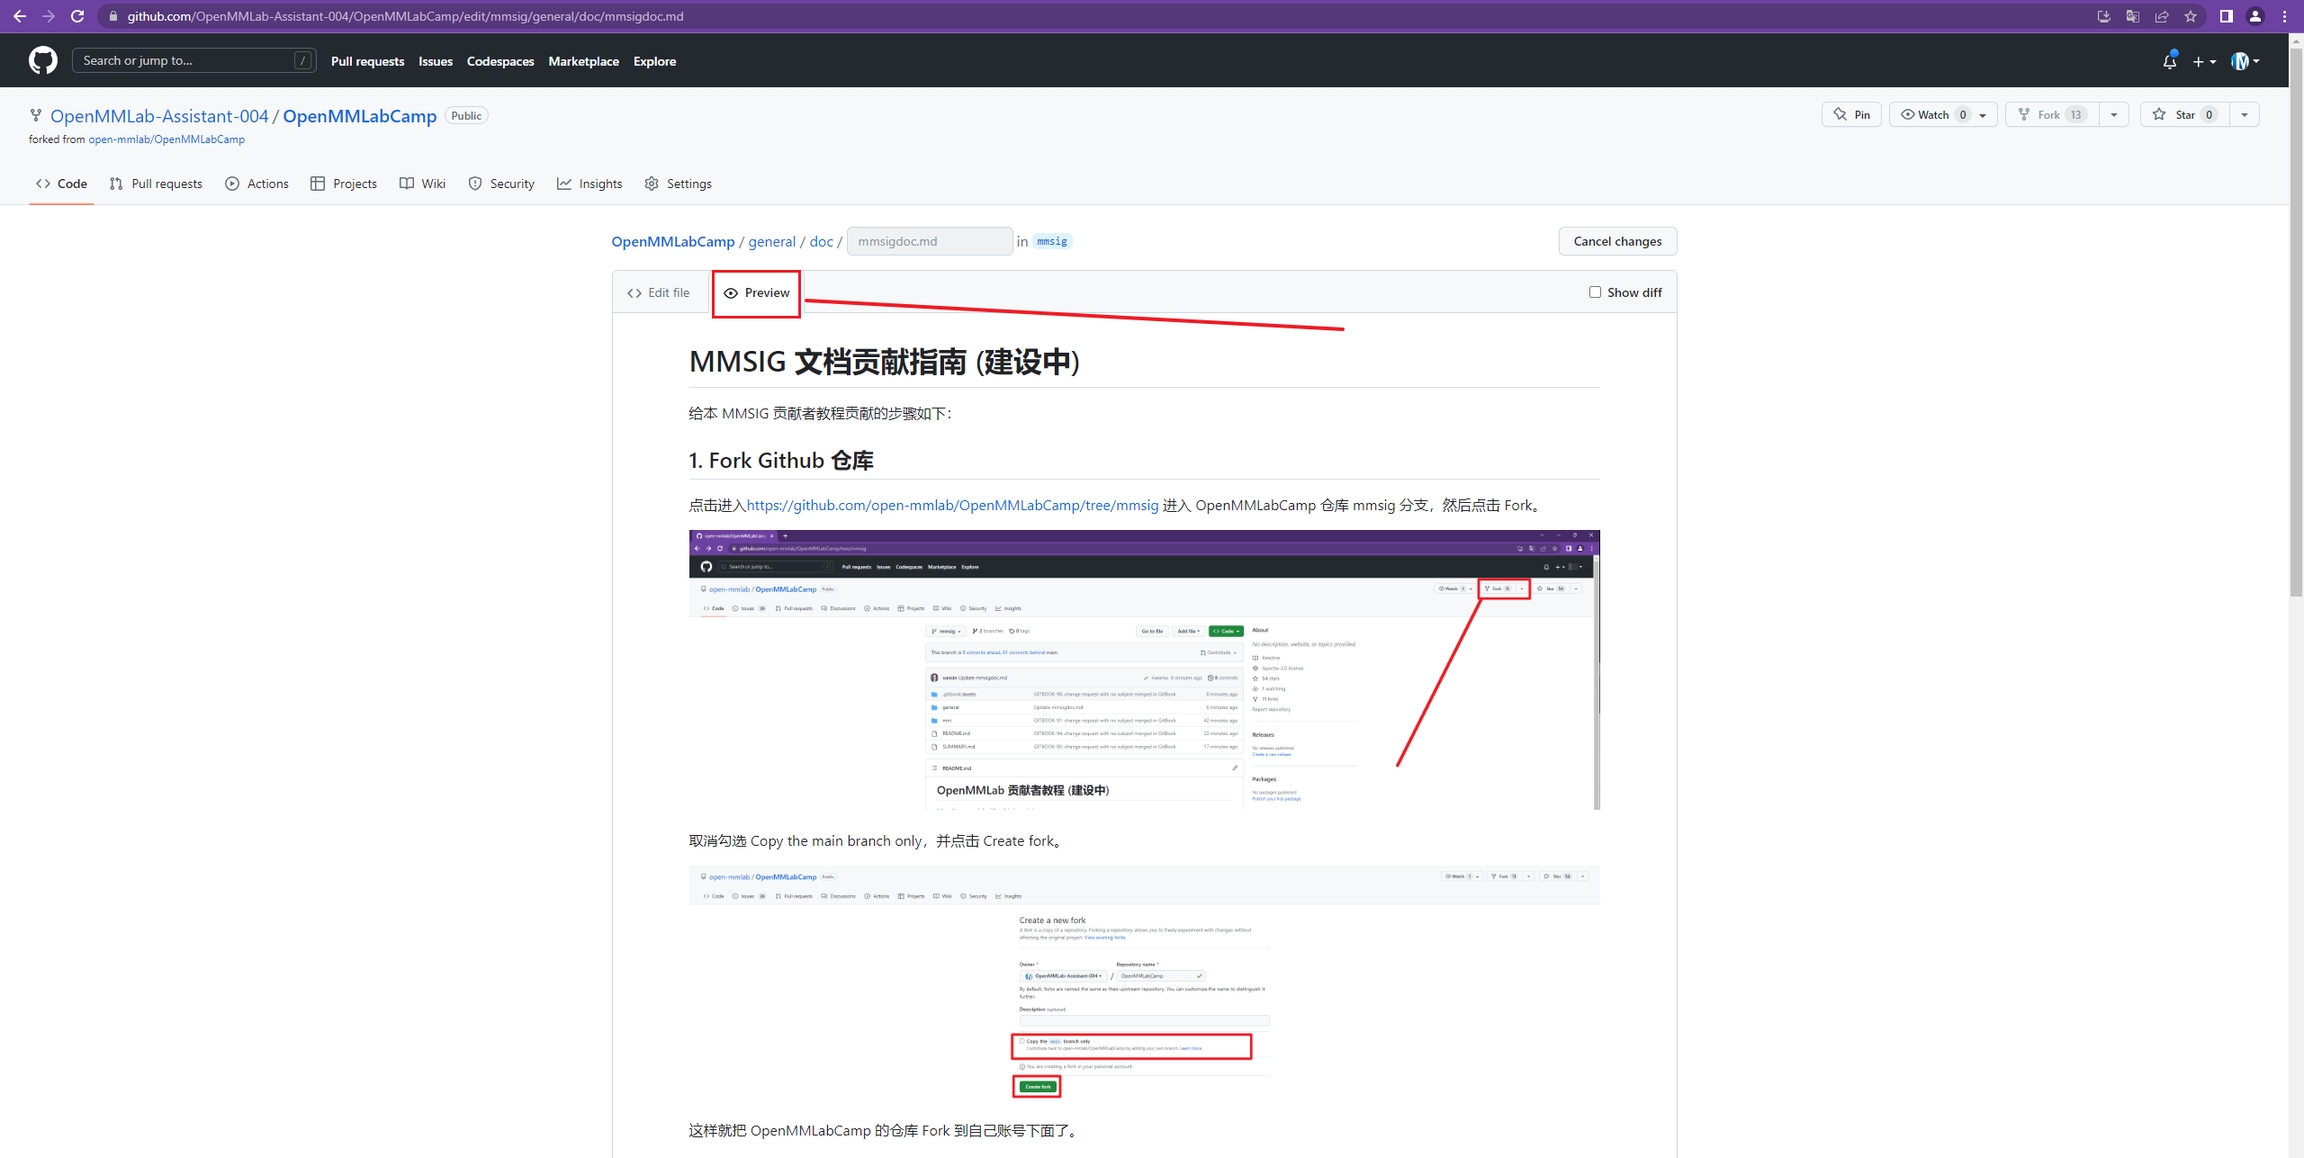Open the open-mmlab/OpenMMLabCamp forked-from link
The width and height of the screenshot is (2304, 1158).
pyautogui.click(x=166, y=139)
